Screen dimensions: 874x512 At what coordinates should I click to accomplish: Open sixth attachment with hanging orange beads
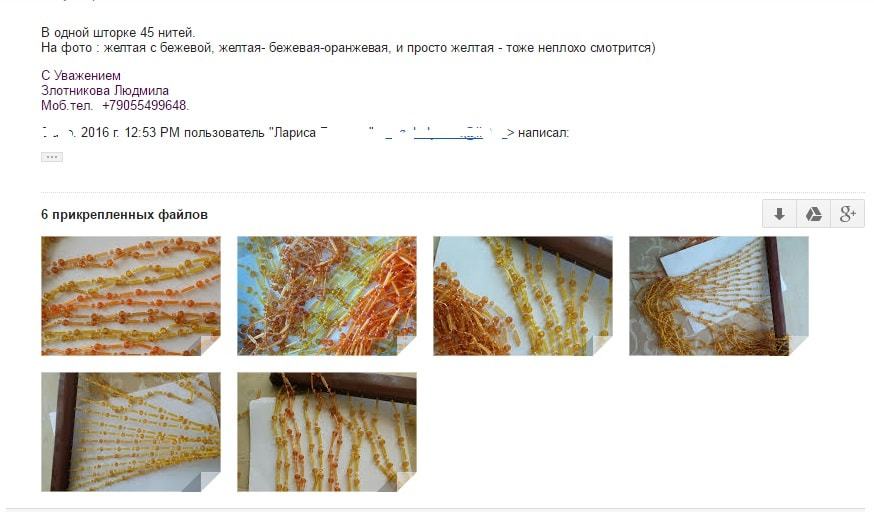[x=327, y=432]
